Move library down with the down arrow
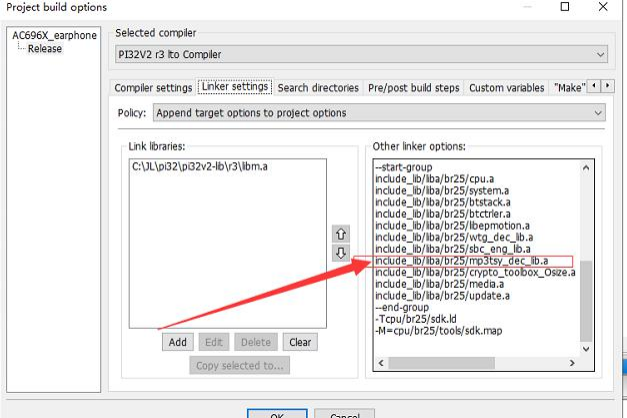This screenshot has height=418, width=627. coord(341,253)
